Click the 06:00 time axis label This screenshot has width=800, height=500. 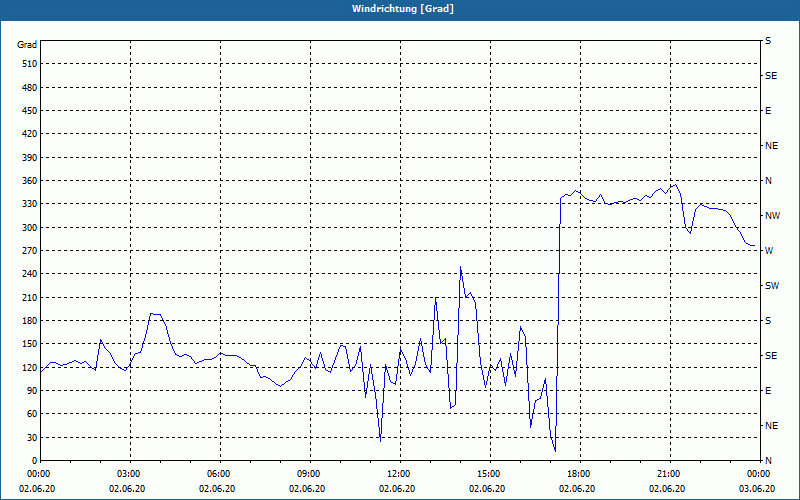[x=218, y=474]
